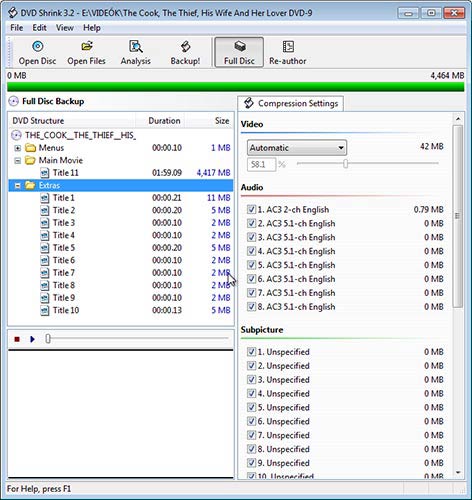Image resolution: width=472 pixels, height=500 pixels.
Task: Collapse the Main Movie folder
Action: click(x=18, y=161)
